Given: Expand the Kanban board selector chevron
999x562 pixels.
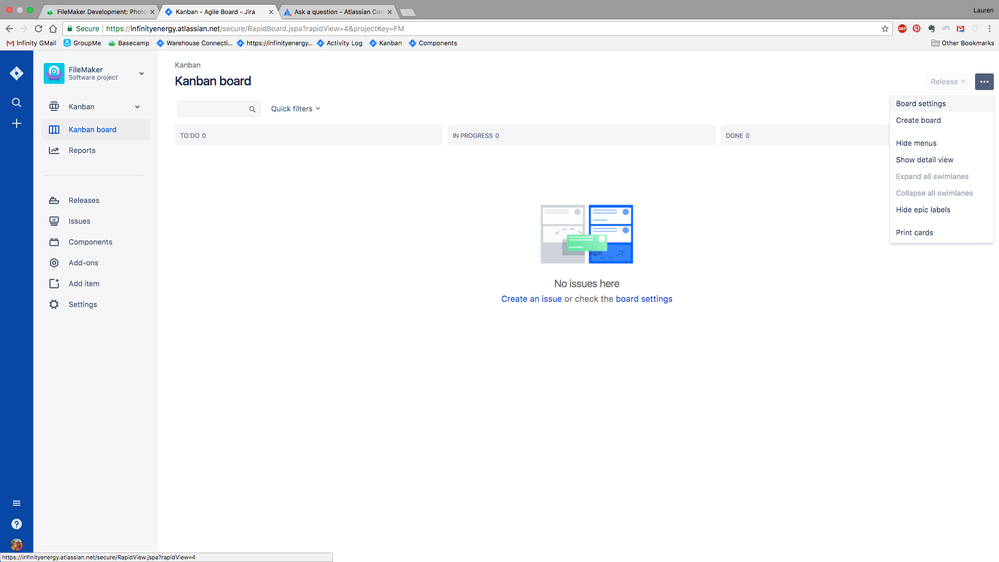Looking at the screenshot, I should [x=138, y=107].
